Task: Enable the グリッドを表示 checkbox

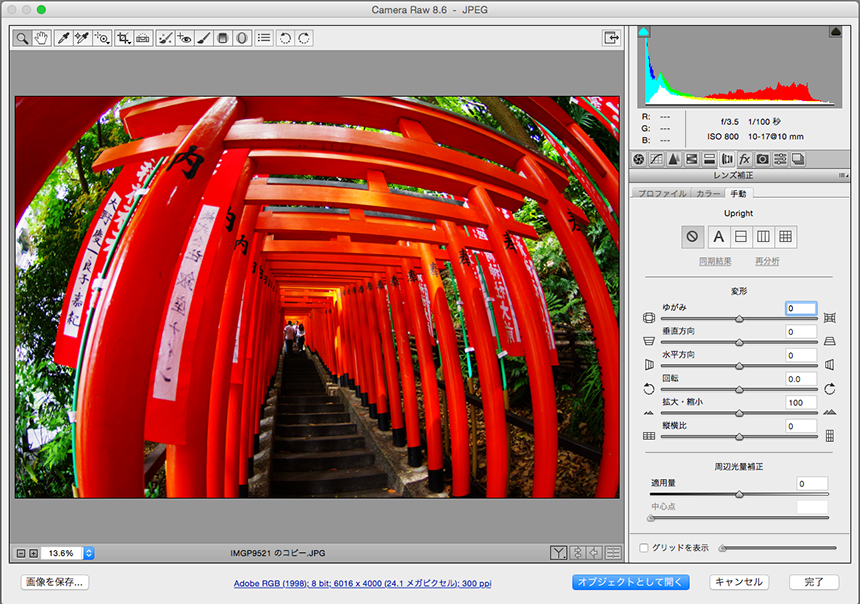Action: (644, 548)
